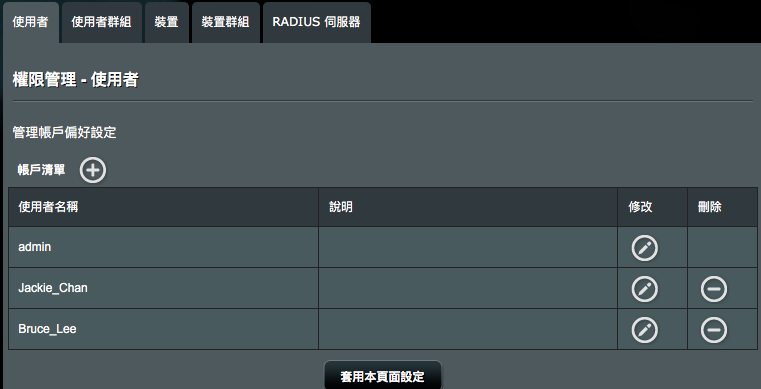Delete the Bruce_Lee account

pyautogui.click(x=714, y=330)
